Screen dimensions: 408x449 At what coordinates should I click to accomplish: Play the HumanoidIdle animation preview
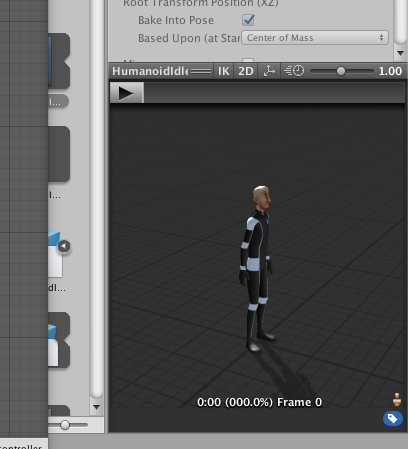point(127,93)
